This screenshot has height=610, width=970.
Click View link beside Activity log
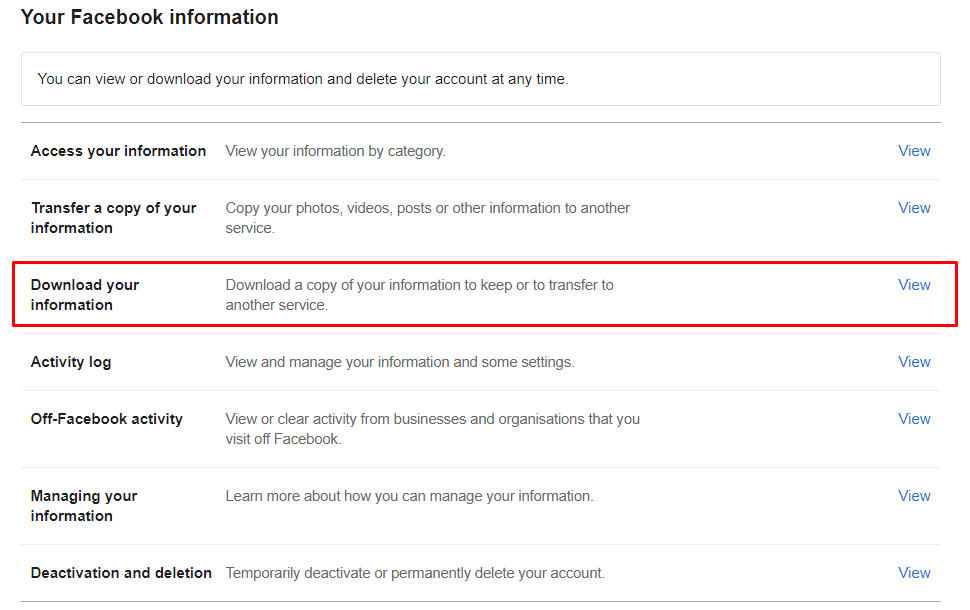coord(914,362)
